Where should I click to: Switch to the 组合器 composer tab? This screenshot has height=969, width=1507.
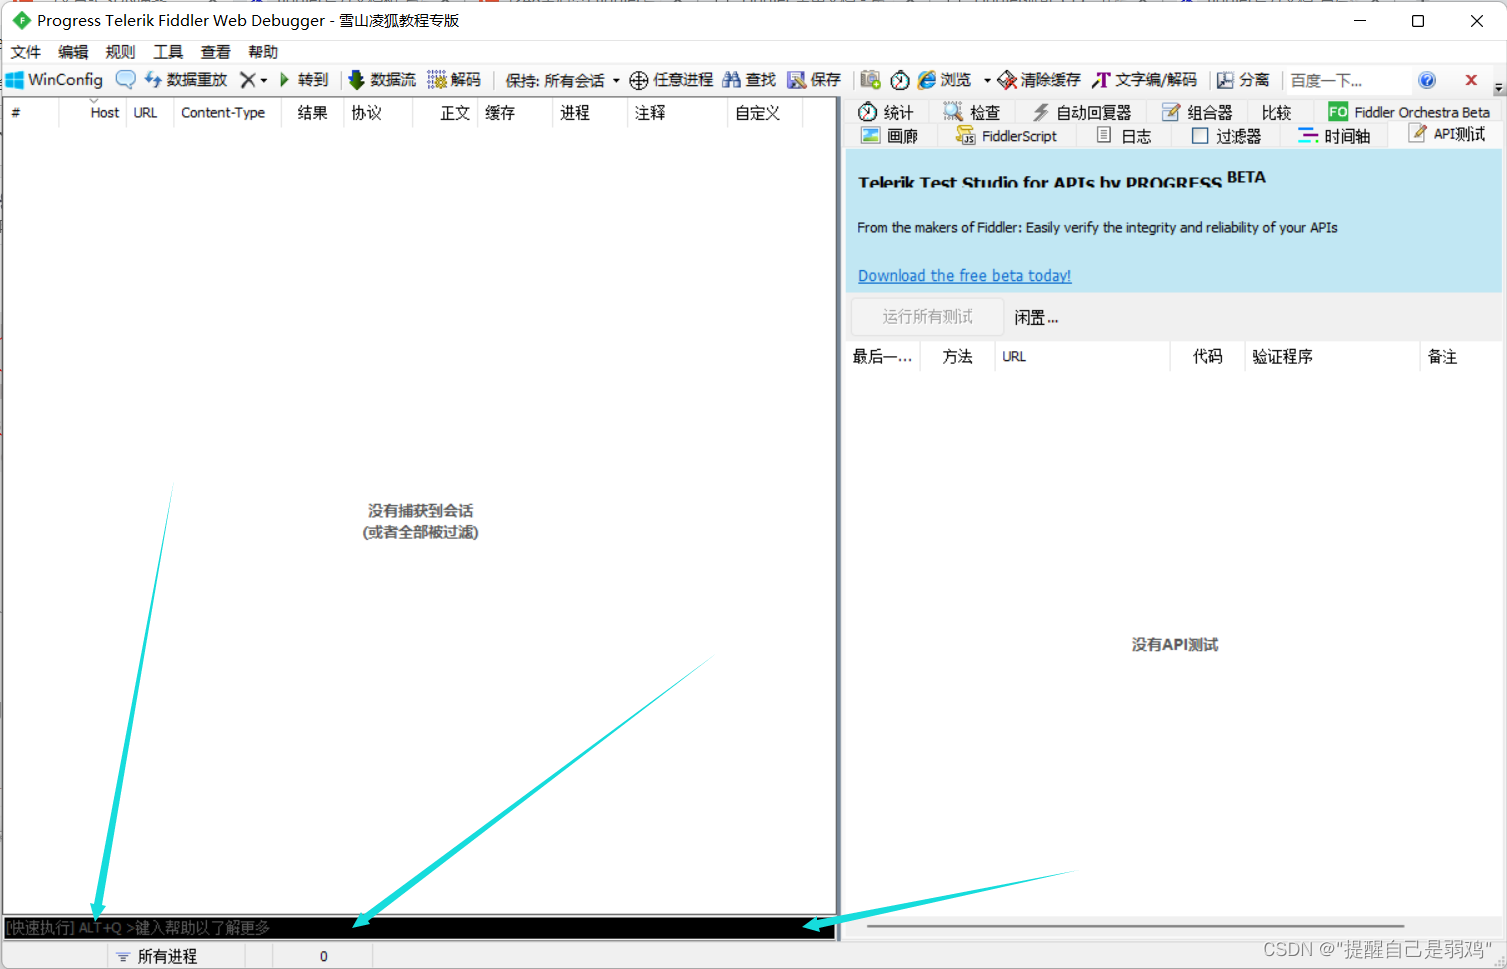point(1196,112)
